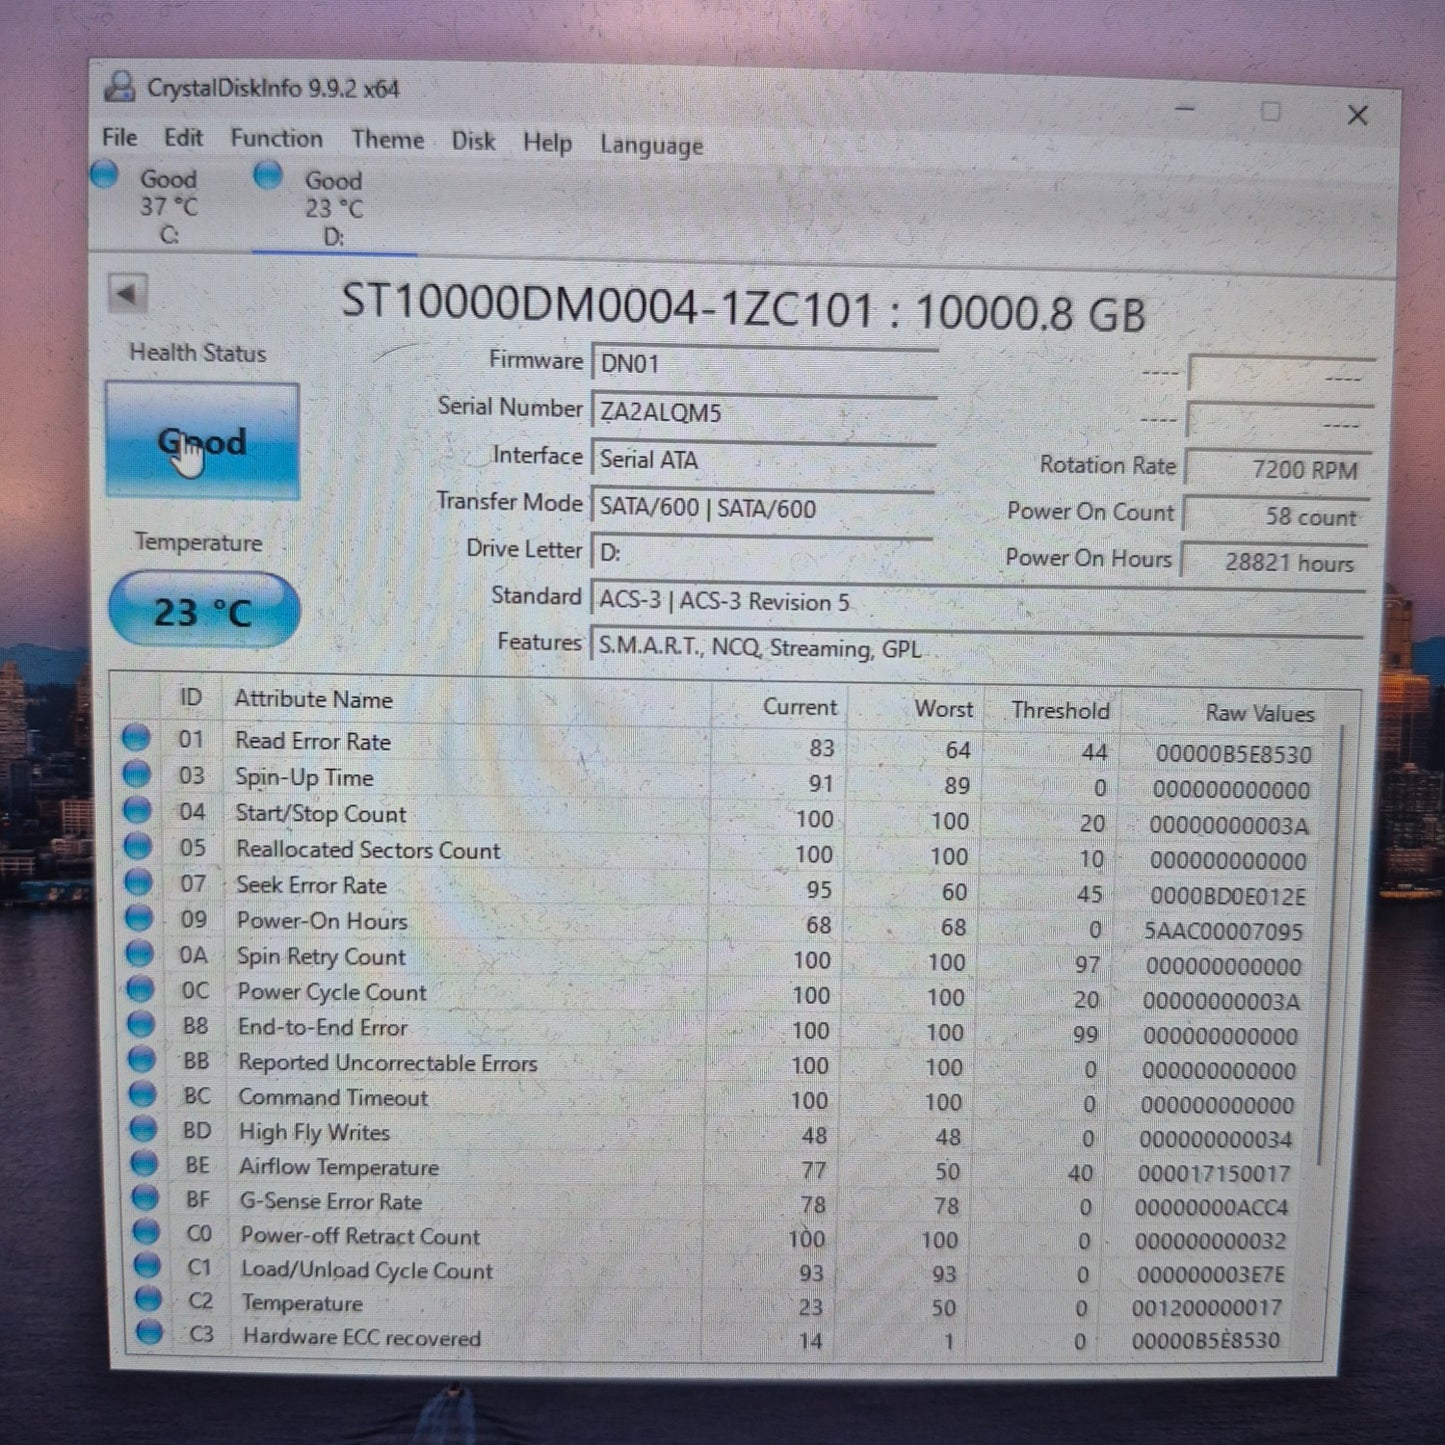1445x1445 pixels.
Task: Click status icon for Spin Retry Count
Action: click(140, 953)
